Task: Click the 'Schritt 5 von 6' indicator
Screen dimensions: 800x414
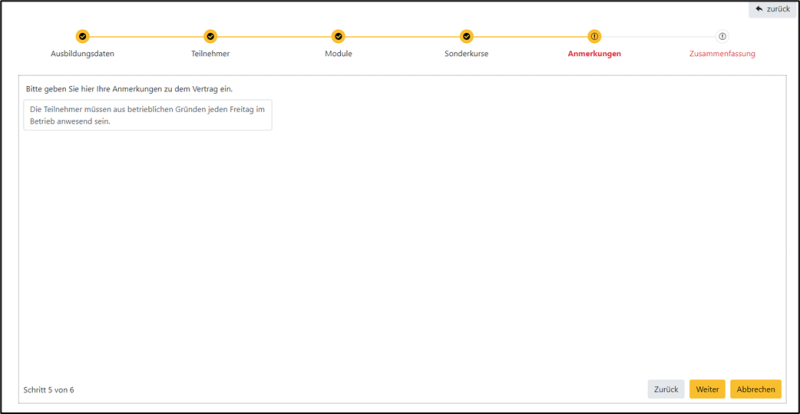Action: [x=48, y=389]
